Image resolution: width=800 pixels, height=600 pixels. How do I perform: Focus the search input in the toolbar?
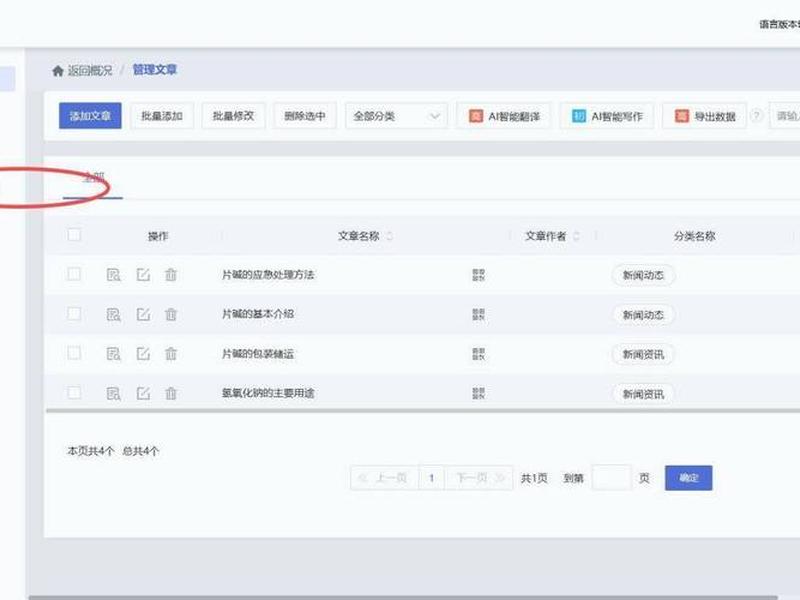coord(785,116)
